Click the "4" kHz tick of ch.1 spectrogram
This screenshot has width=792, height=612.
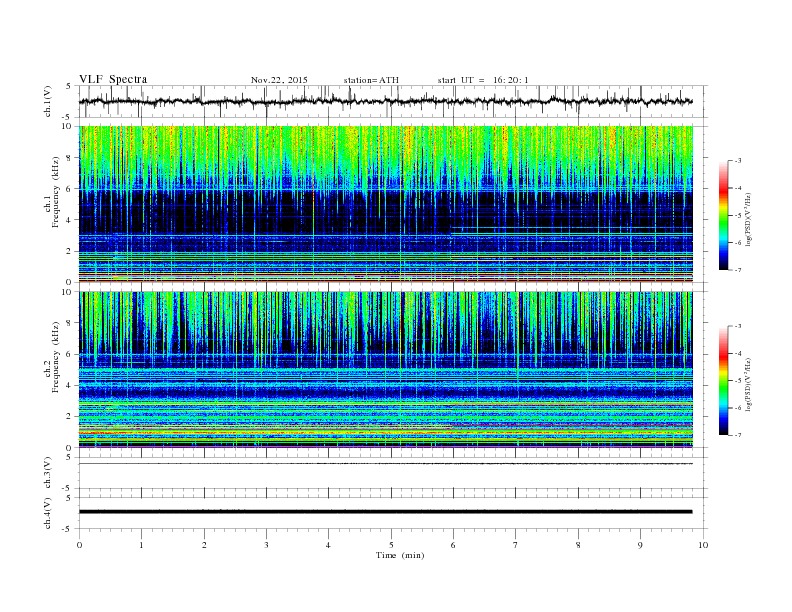pos(69,220)
